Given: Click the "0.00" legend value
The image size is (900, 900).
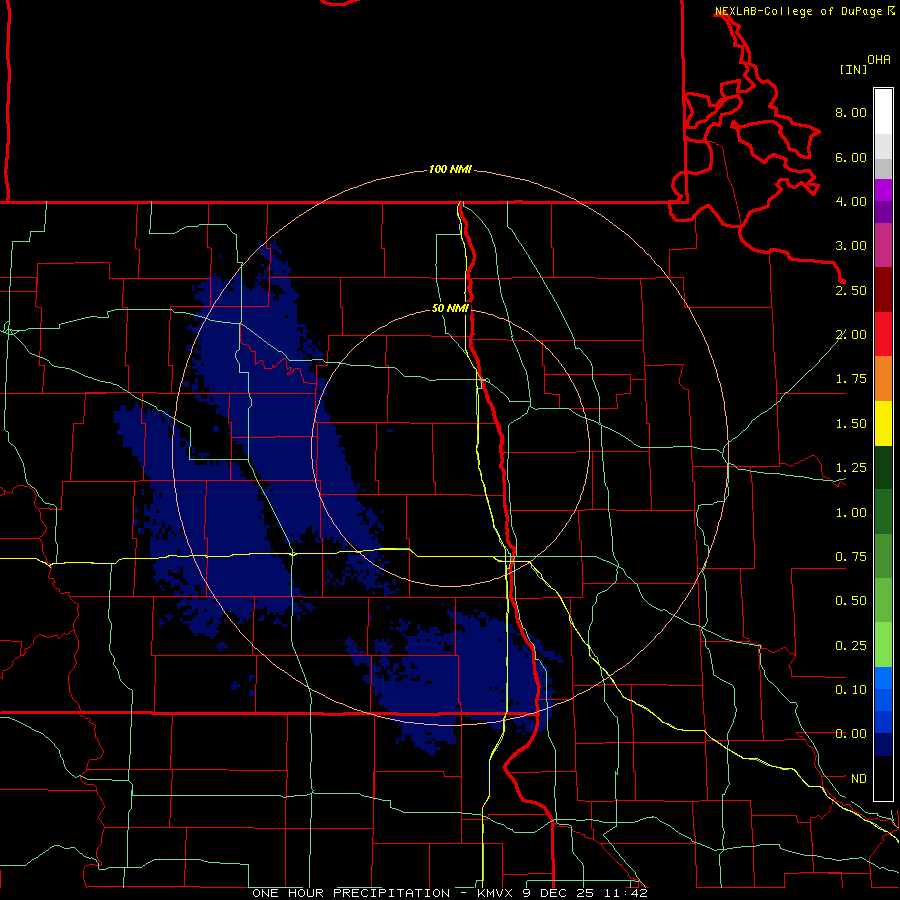Looking at the screenshot, I should click(x=851, y=734).
